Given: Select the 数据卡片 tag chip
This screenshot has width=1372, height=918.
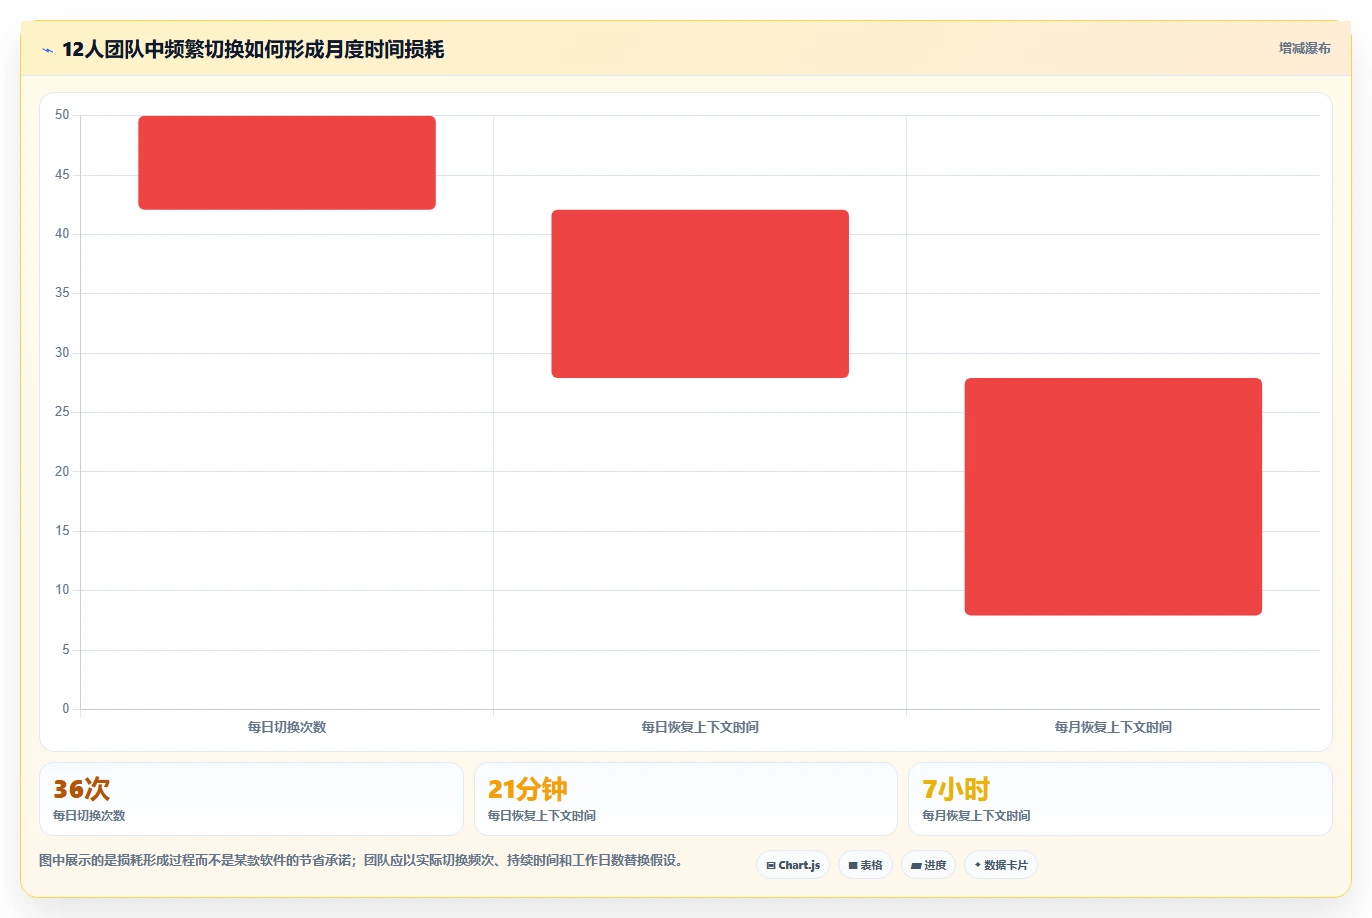Looking at the screenshot, I should tap(1001, 865).
